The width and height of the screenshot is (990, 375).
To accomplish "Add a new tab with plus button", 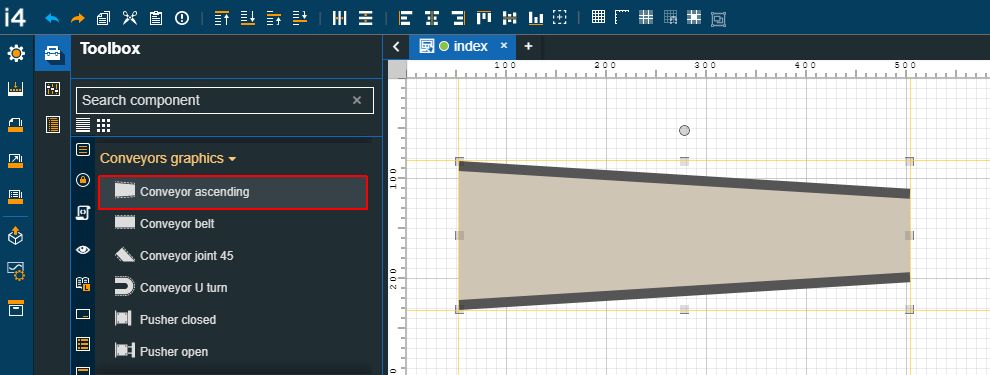I will 528,46.
